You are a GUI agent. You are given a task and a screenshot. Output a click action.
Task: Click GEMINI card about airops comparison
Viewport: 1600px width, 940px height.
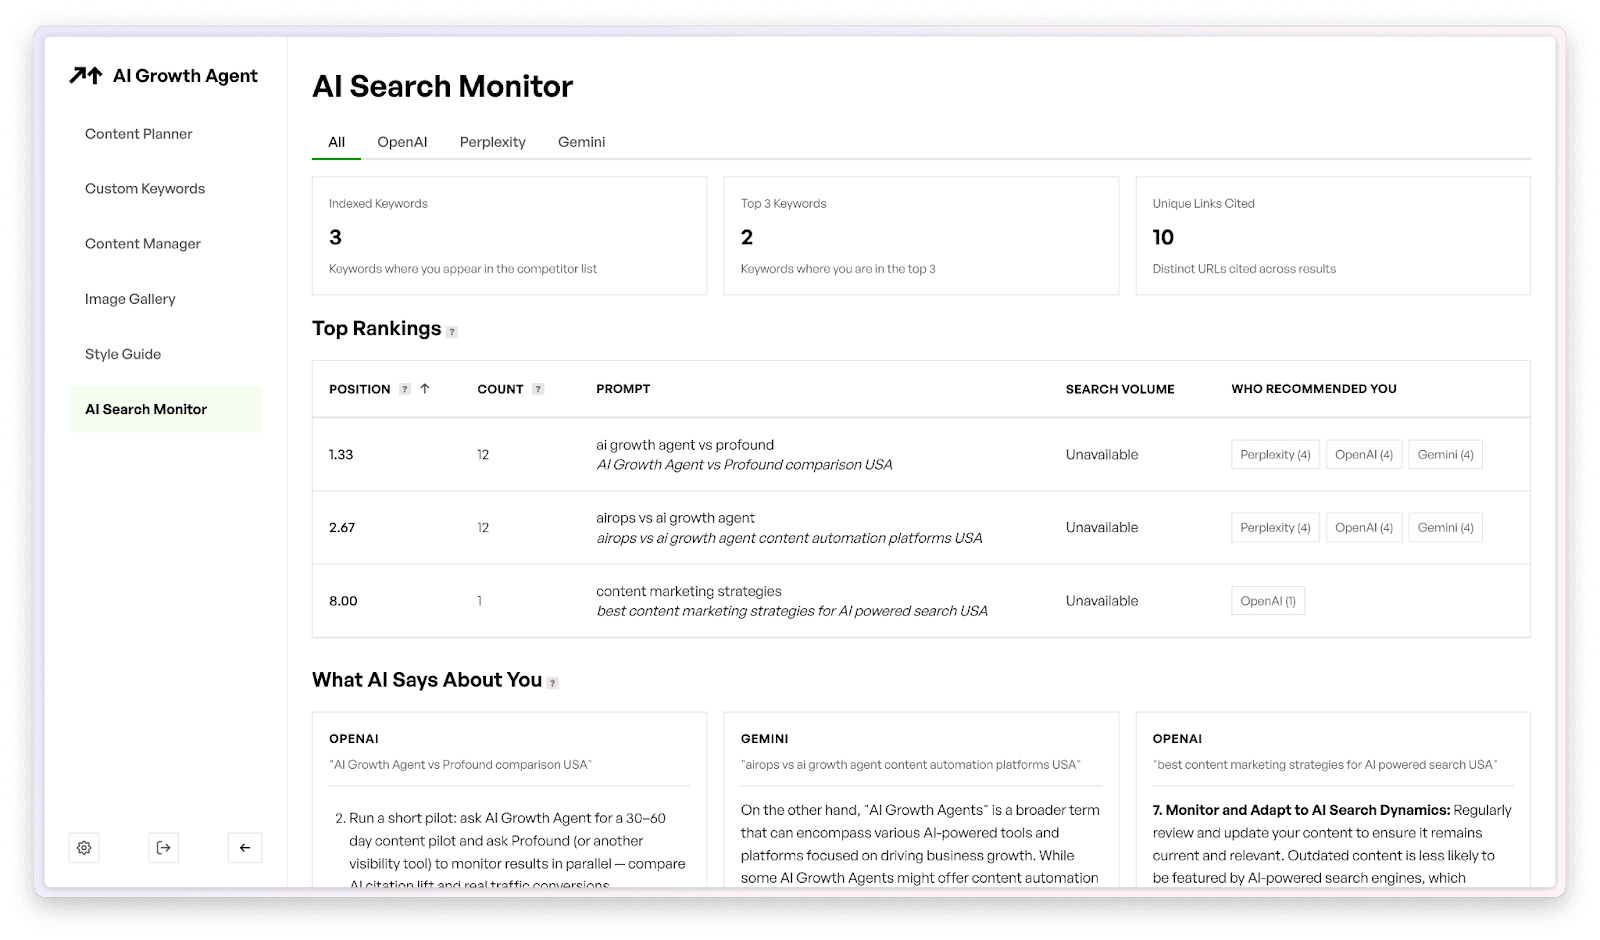click(921, 799)
